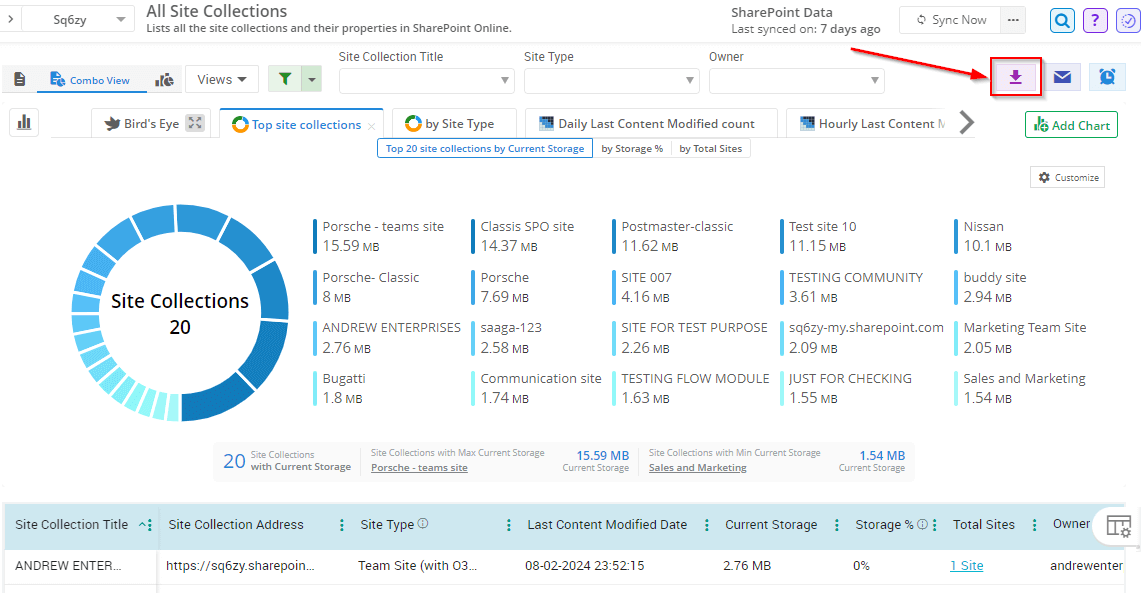Click the bar chart icon
This screenshot has width=1141, height=593.
(x=24, y=123)
